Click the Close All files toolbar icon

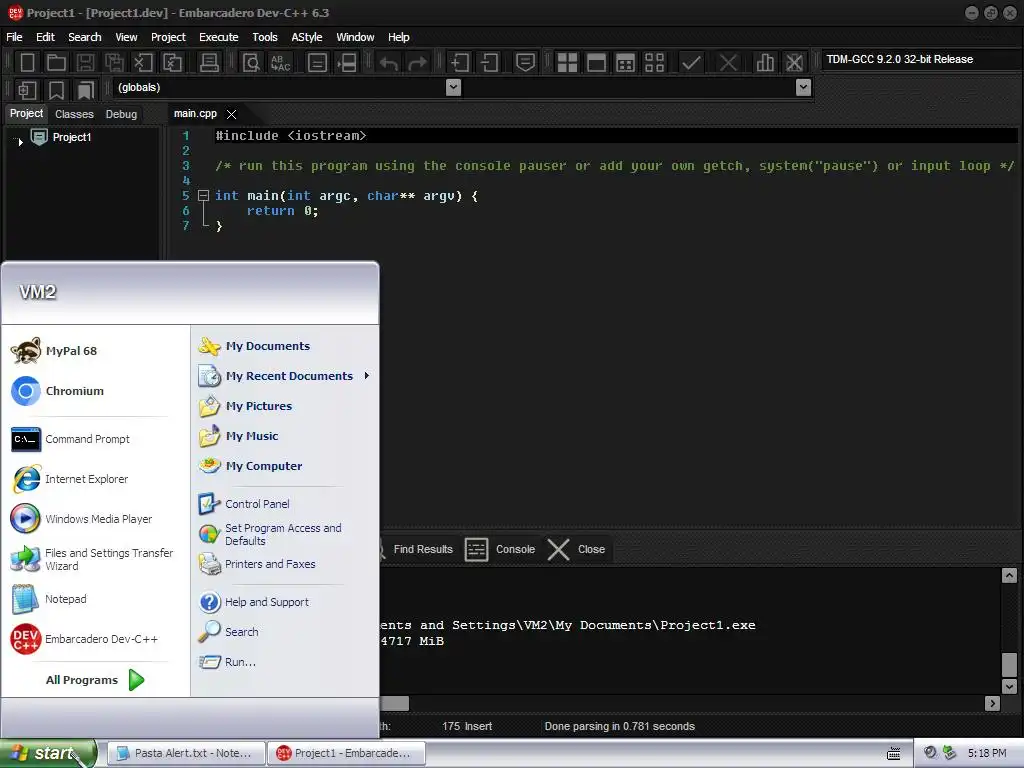(x=172, y=63)
